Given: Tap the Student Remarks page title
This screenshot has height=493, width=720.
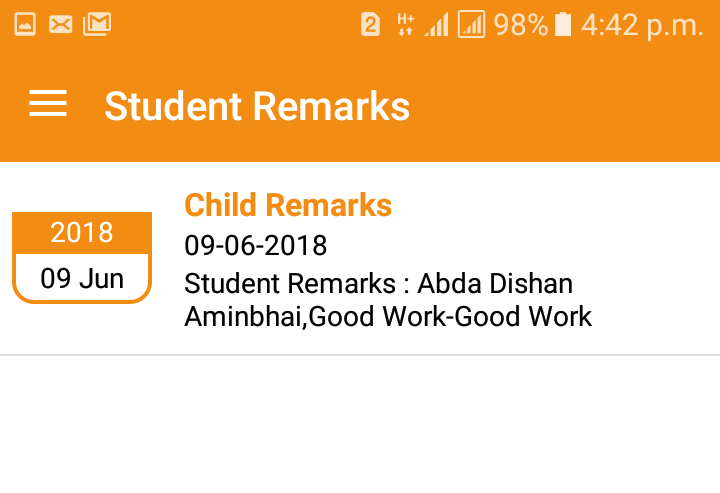Looking at the screenshot, I should point(257,106).
